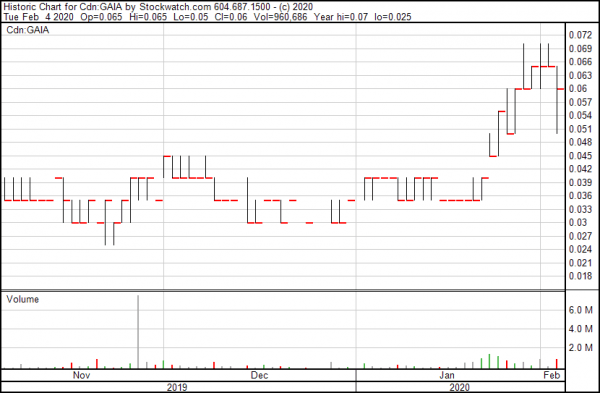Click the 0.027 price axis label
Image resolution: width=600 pixels, height=393 pixels.
580,236
